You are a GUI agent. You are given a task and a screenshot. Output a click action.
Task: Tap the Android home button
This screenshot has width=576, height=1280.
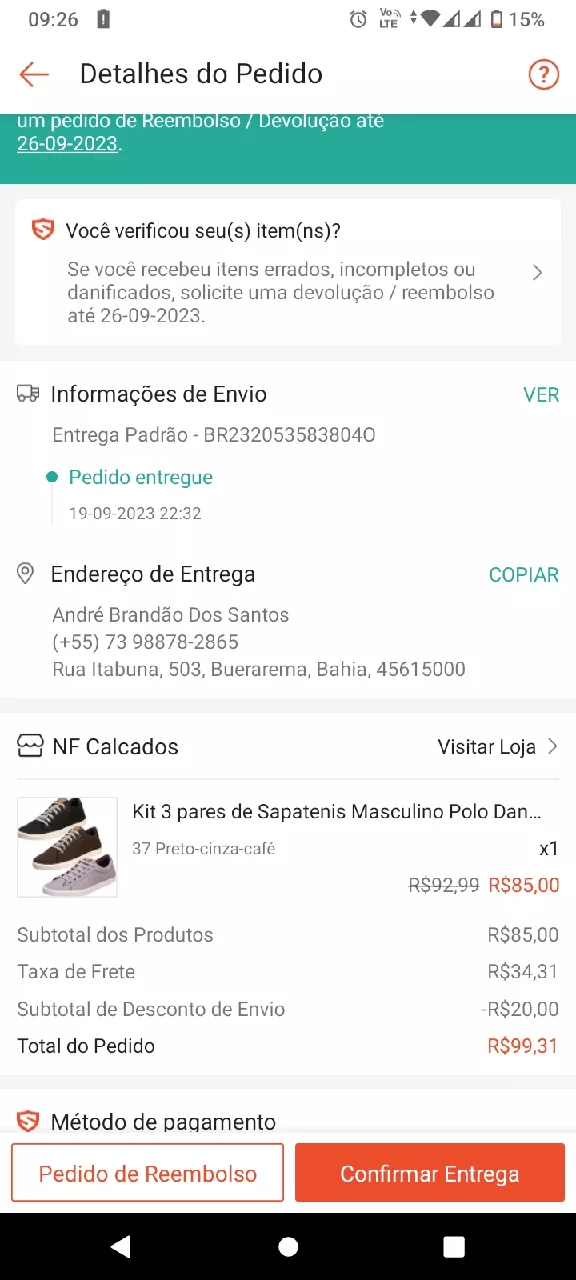point(288,1246)
